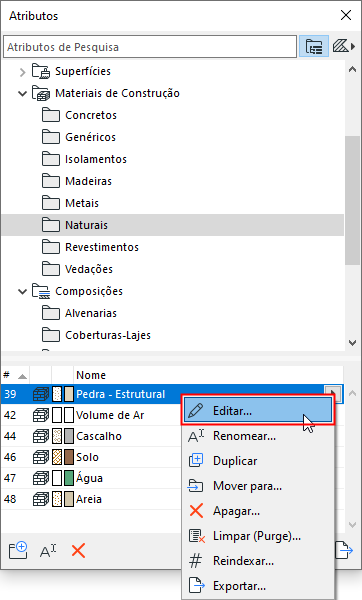
Task: Close the Atributos panel
Action: click(x=346, y=15)
